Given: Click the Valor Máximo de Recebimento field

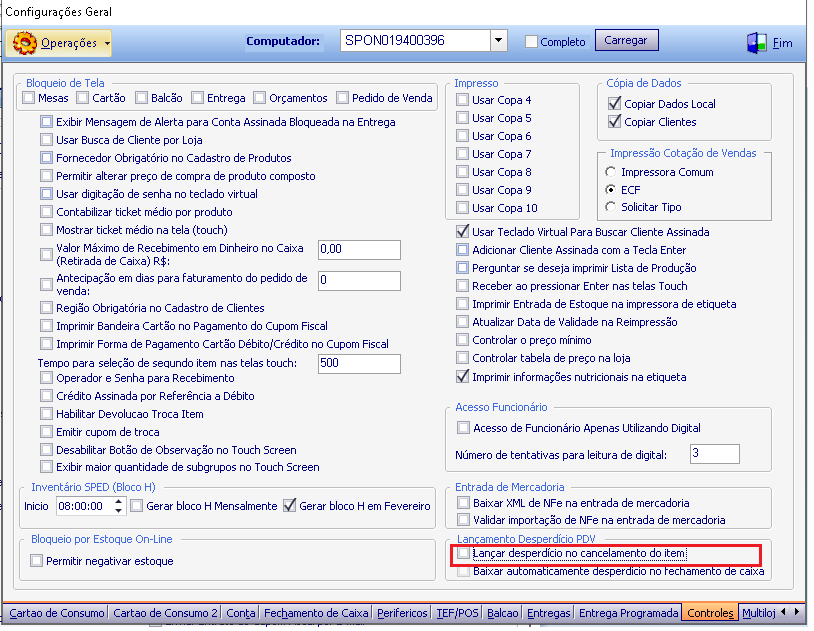Looking at the screenshot, I should pyautogui.click(x=359, y=250).
